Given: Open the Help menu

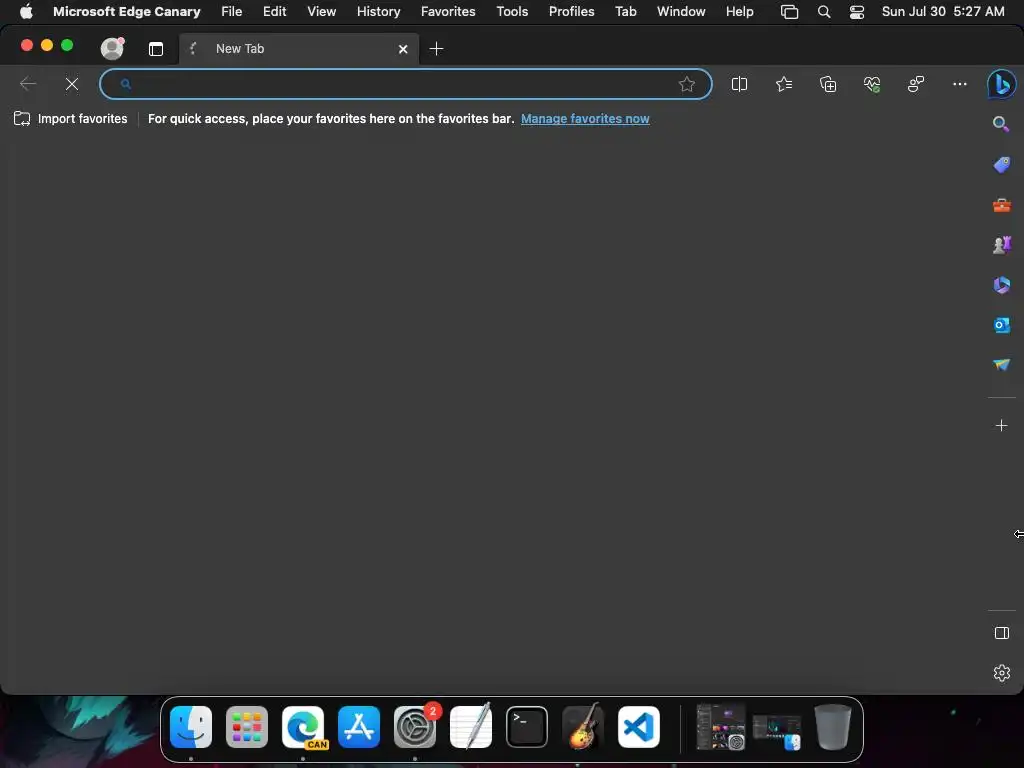Looking at the screenshot, I should 739,11.
